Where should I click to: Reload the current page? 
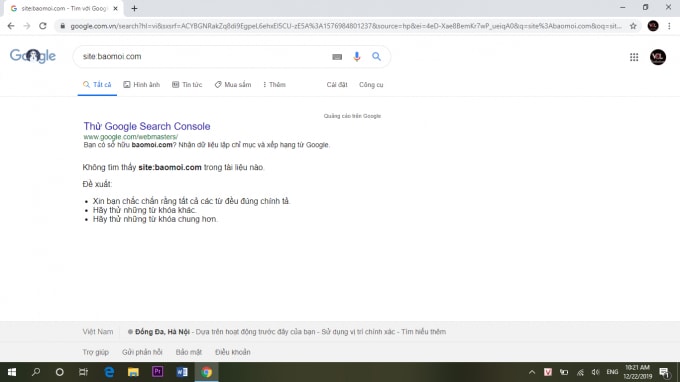click(42, 26)
